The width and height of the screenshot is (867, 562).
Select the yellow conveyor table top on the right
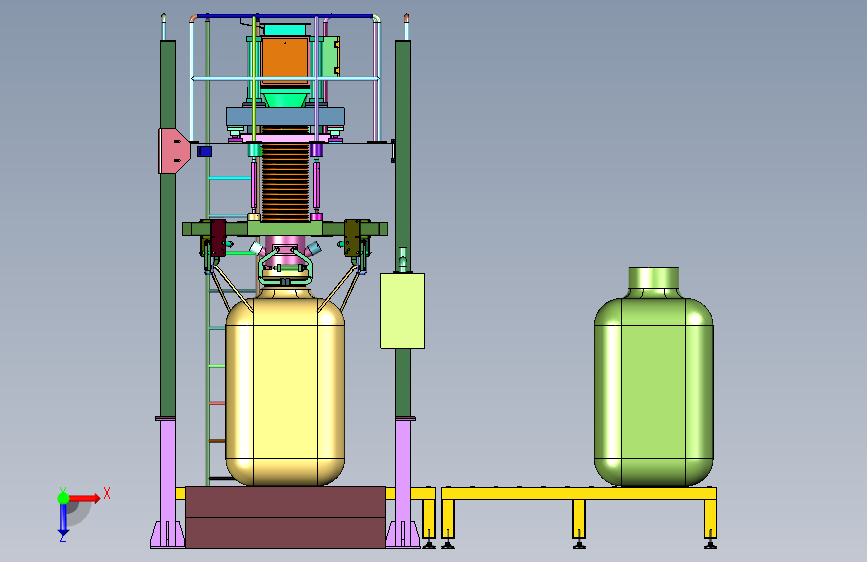click(x=579, y=493)
